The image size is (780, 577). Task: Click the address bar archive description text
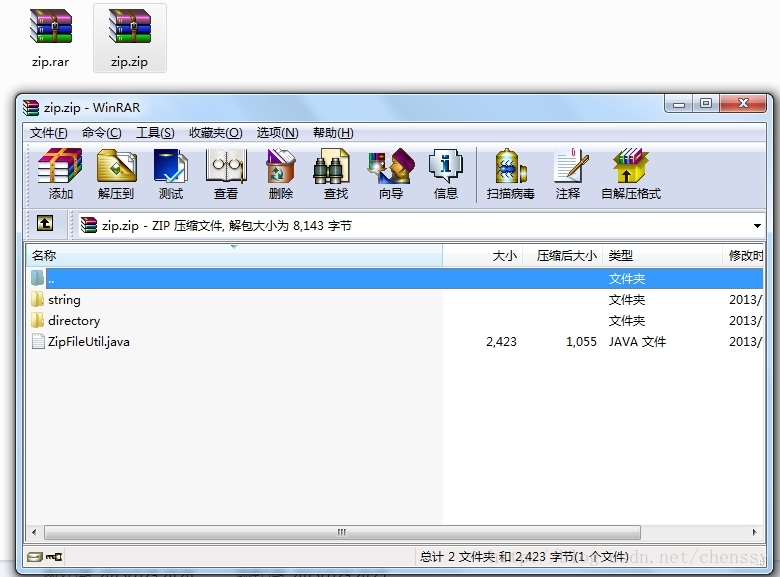(227, 226)
